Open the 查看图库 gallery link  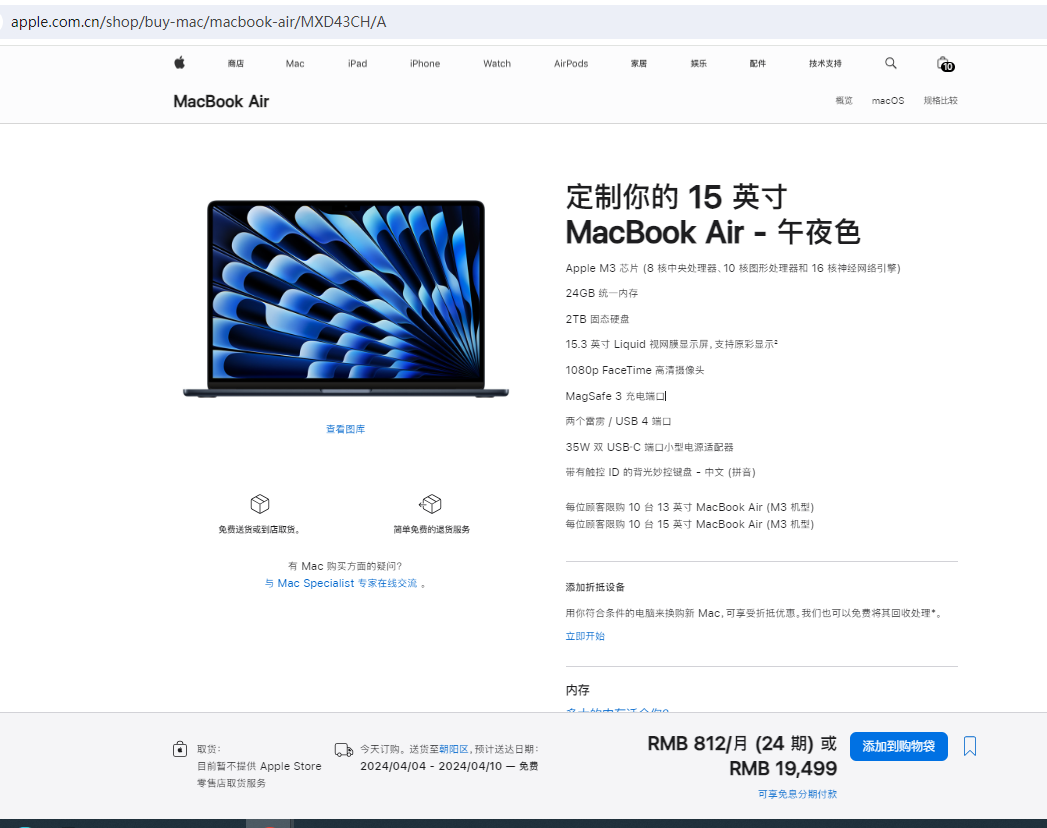pos(345,429)
